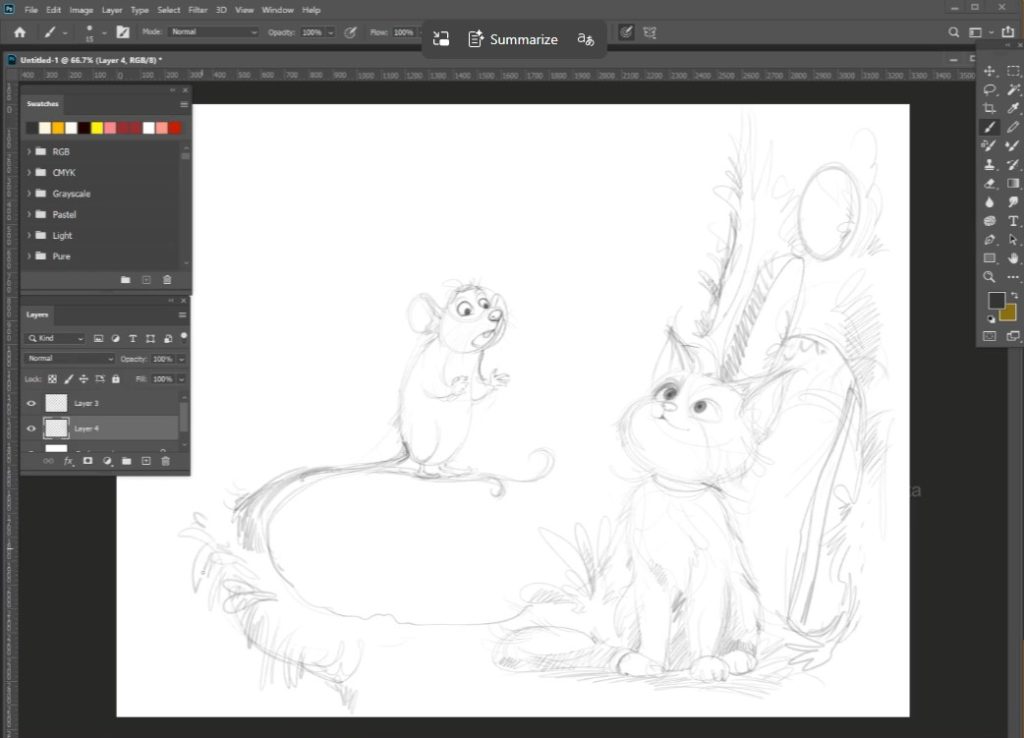Select the Layer 4 thumbnail

(x=57, y=428)
